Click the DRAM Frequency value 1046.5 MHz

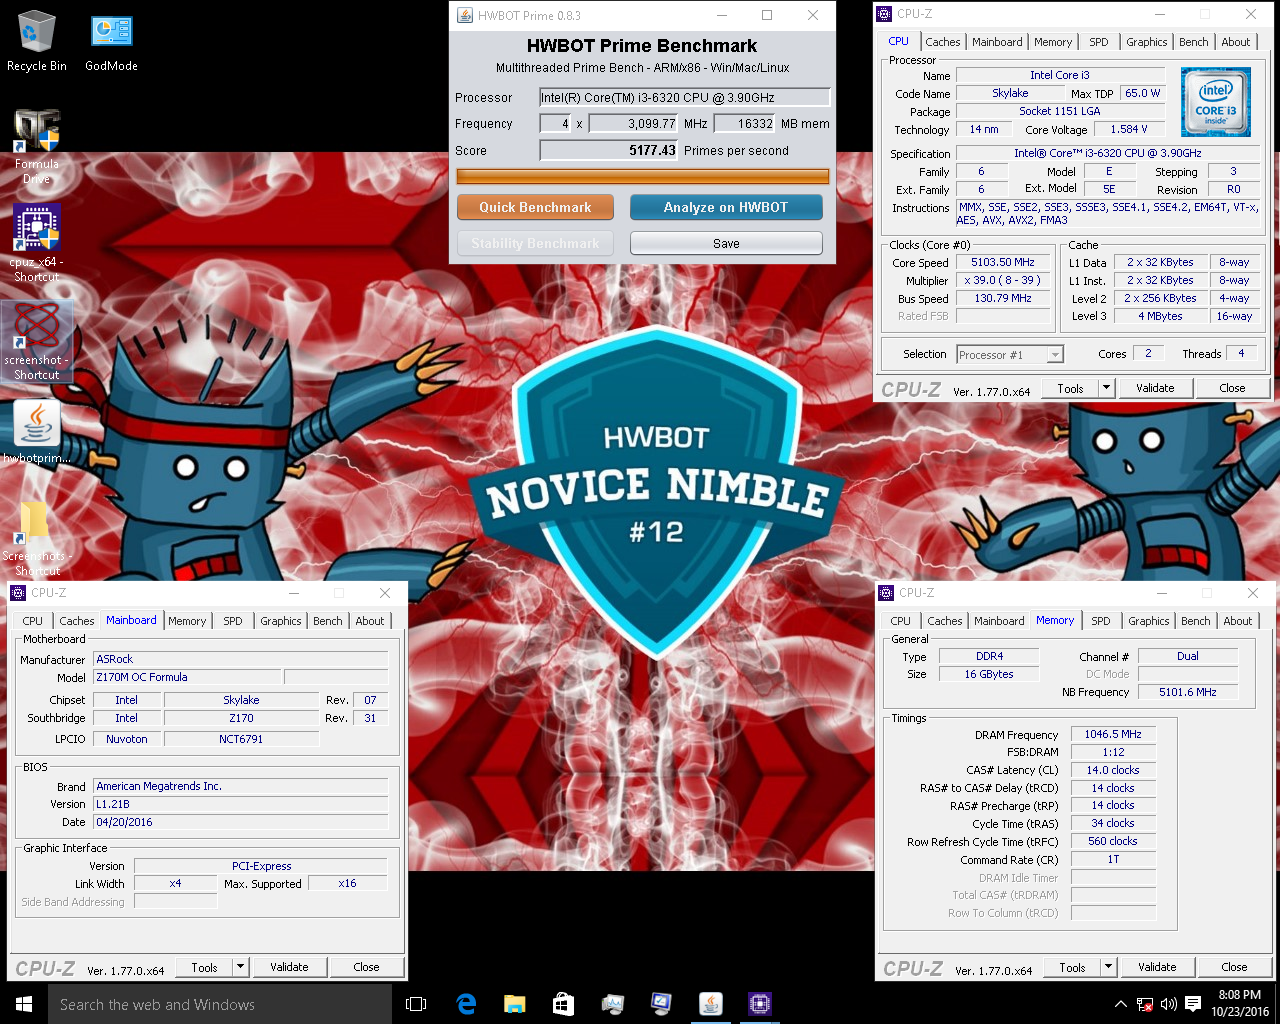click(x=1113, y=734)
